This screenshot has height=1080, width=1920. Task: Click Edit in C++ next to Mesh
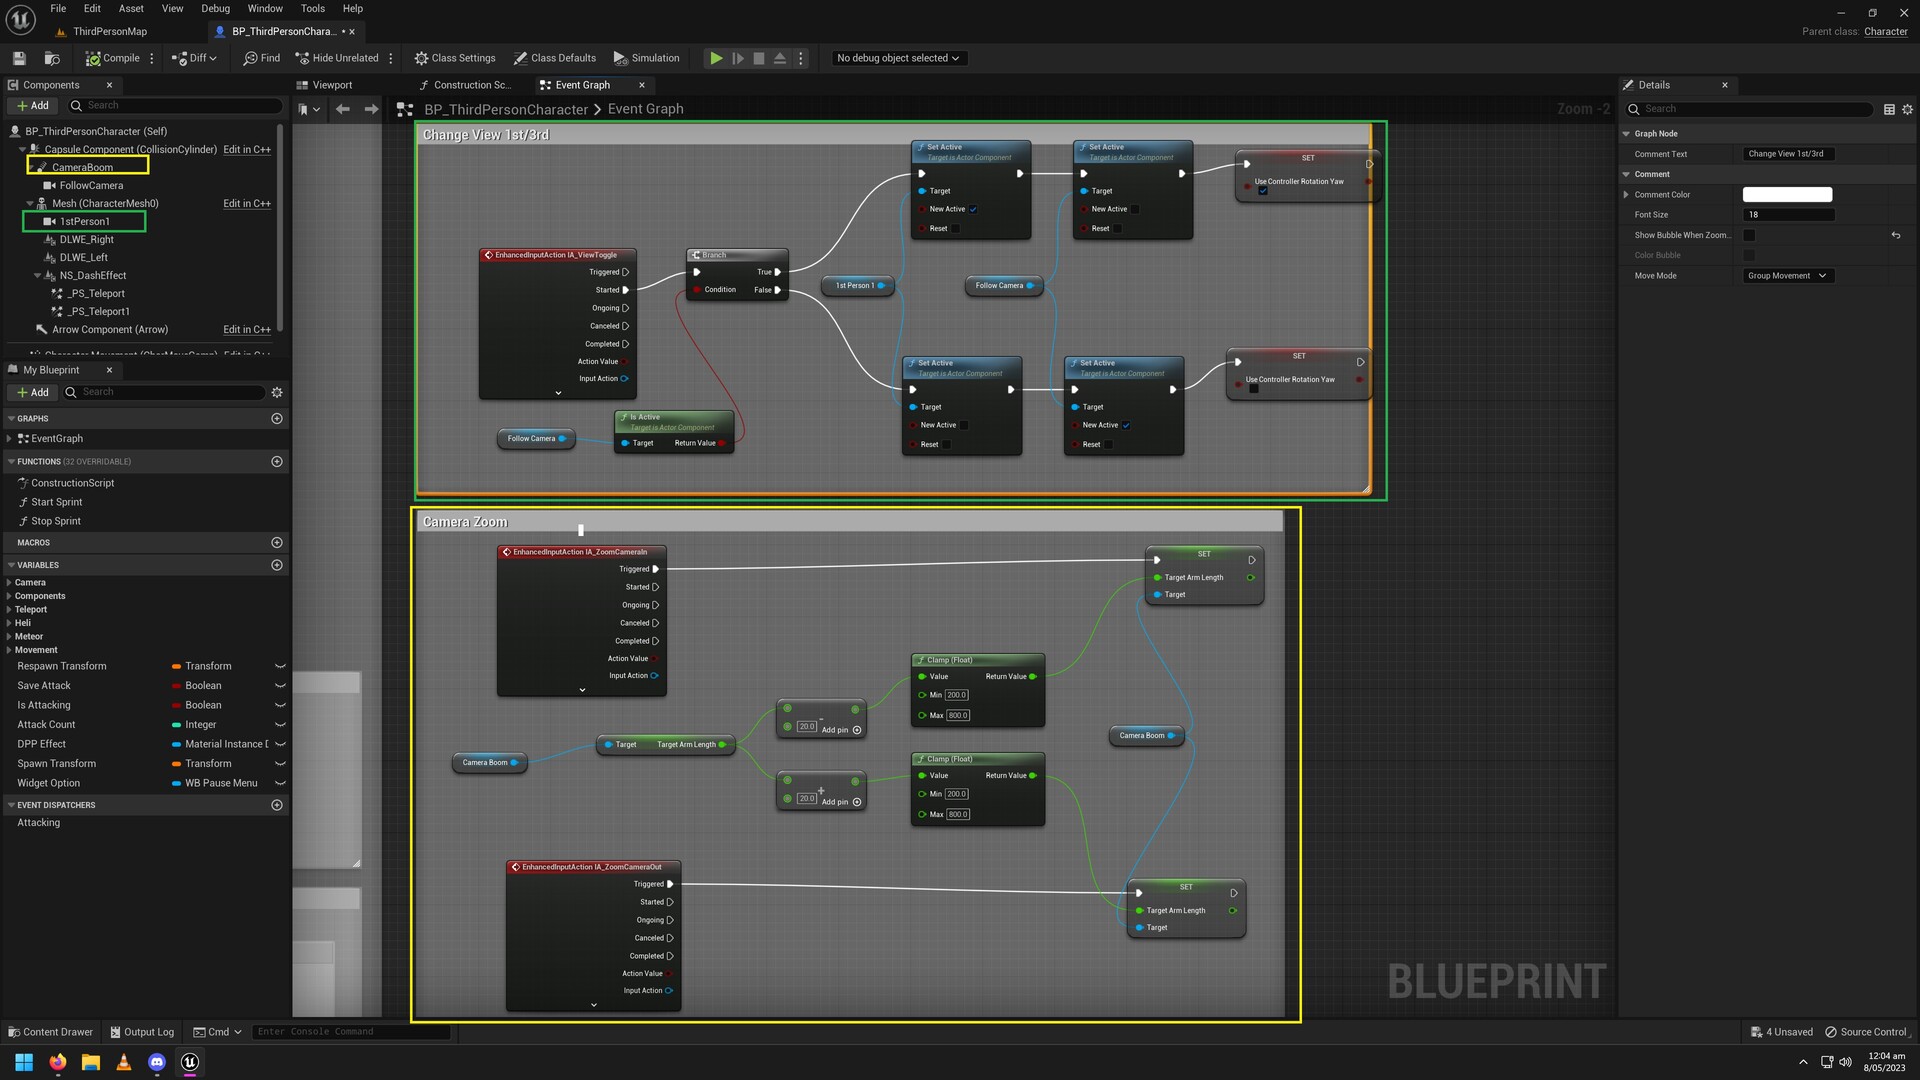246,203
